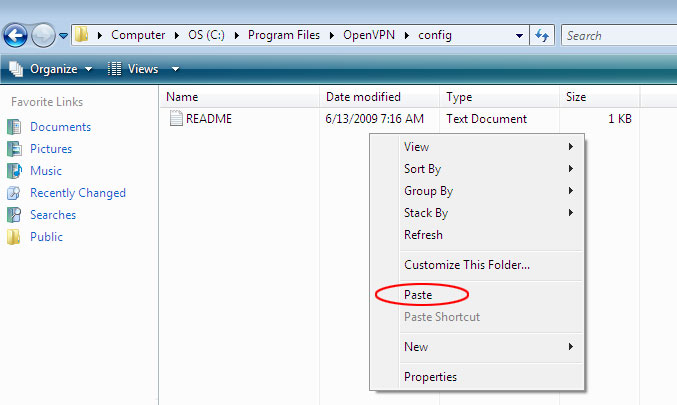Viewport: 677px width, 405px height.
Task: Click the Refresh icon beside address bar
Action: coord(542,35)
